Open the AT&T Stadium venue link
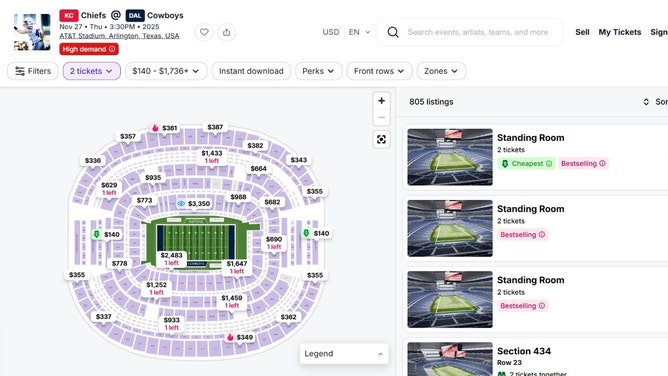 [119, 36]
